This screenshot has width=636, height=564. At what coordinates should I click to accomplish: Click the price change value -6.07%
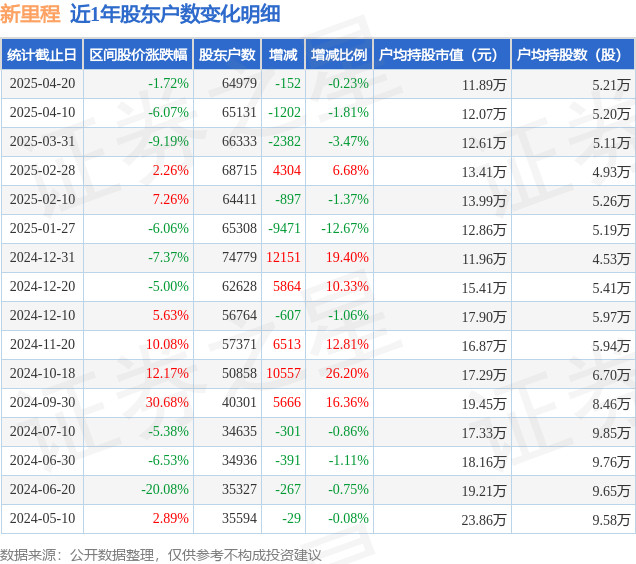coord(168,112)
